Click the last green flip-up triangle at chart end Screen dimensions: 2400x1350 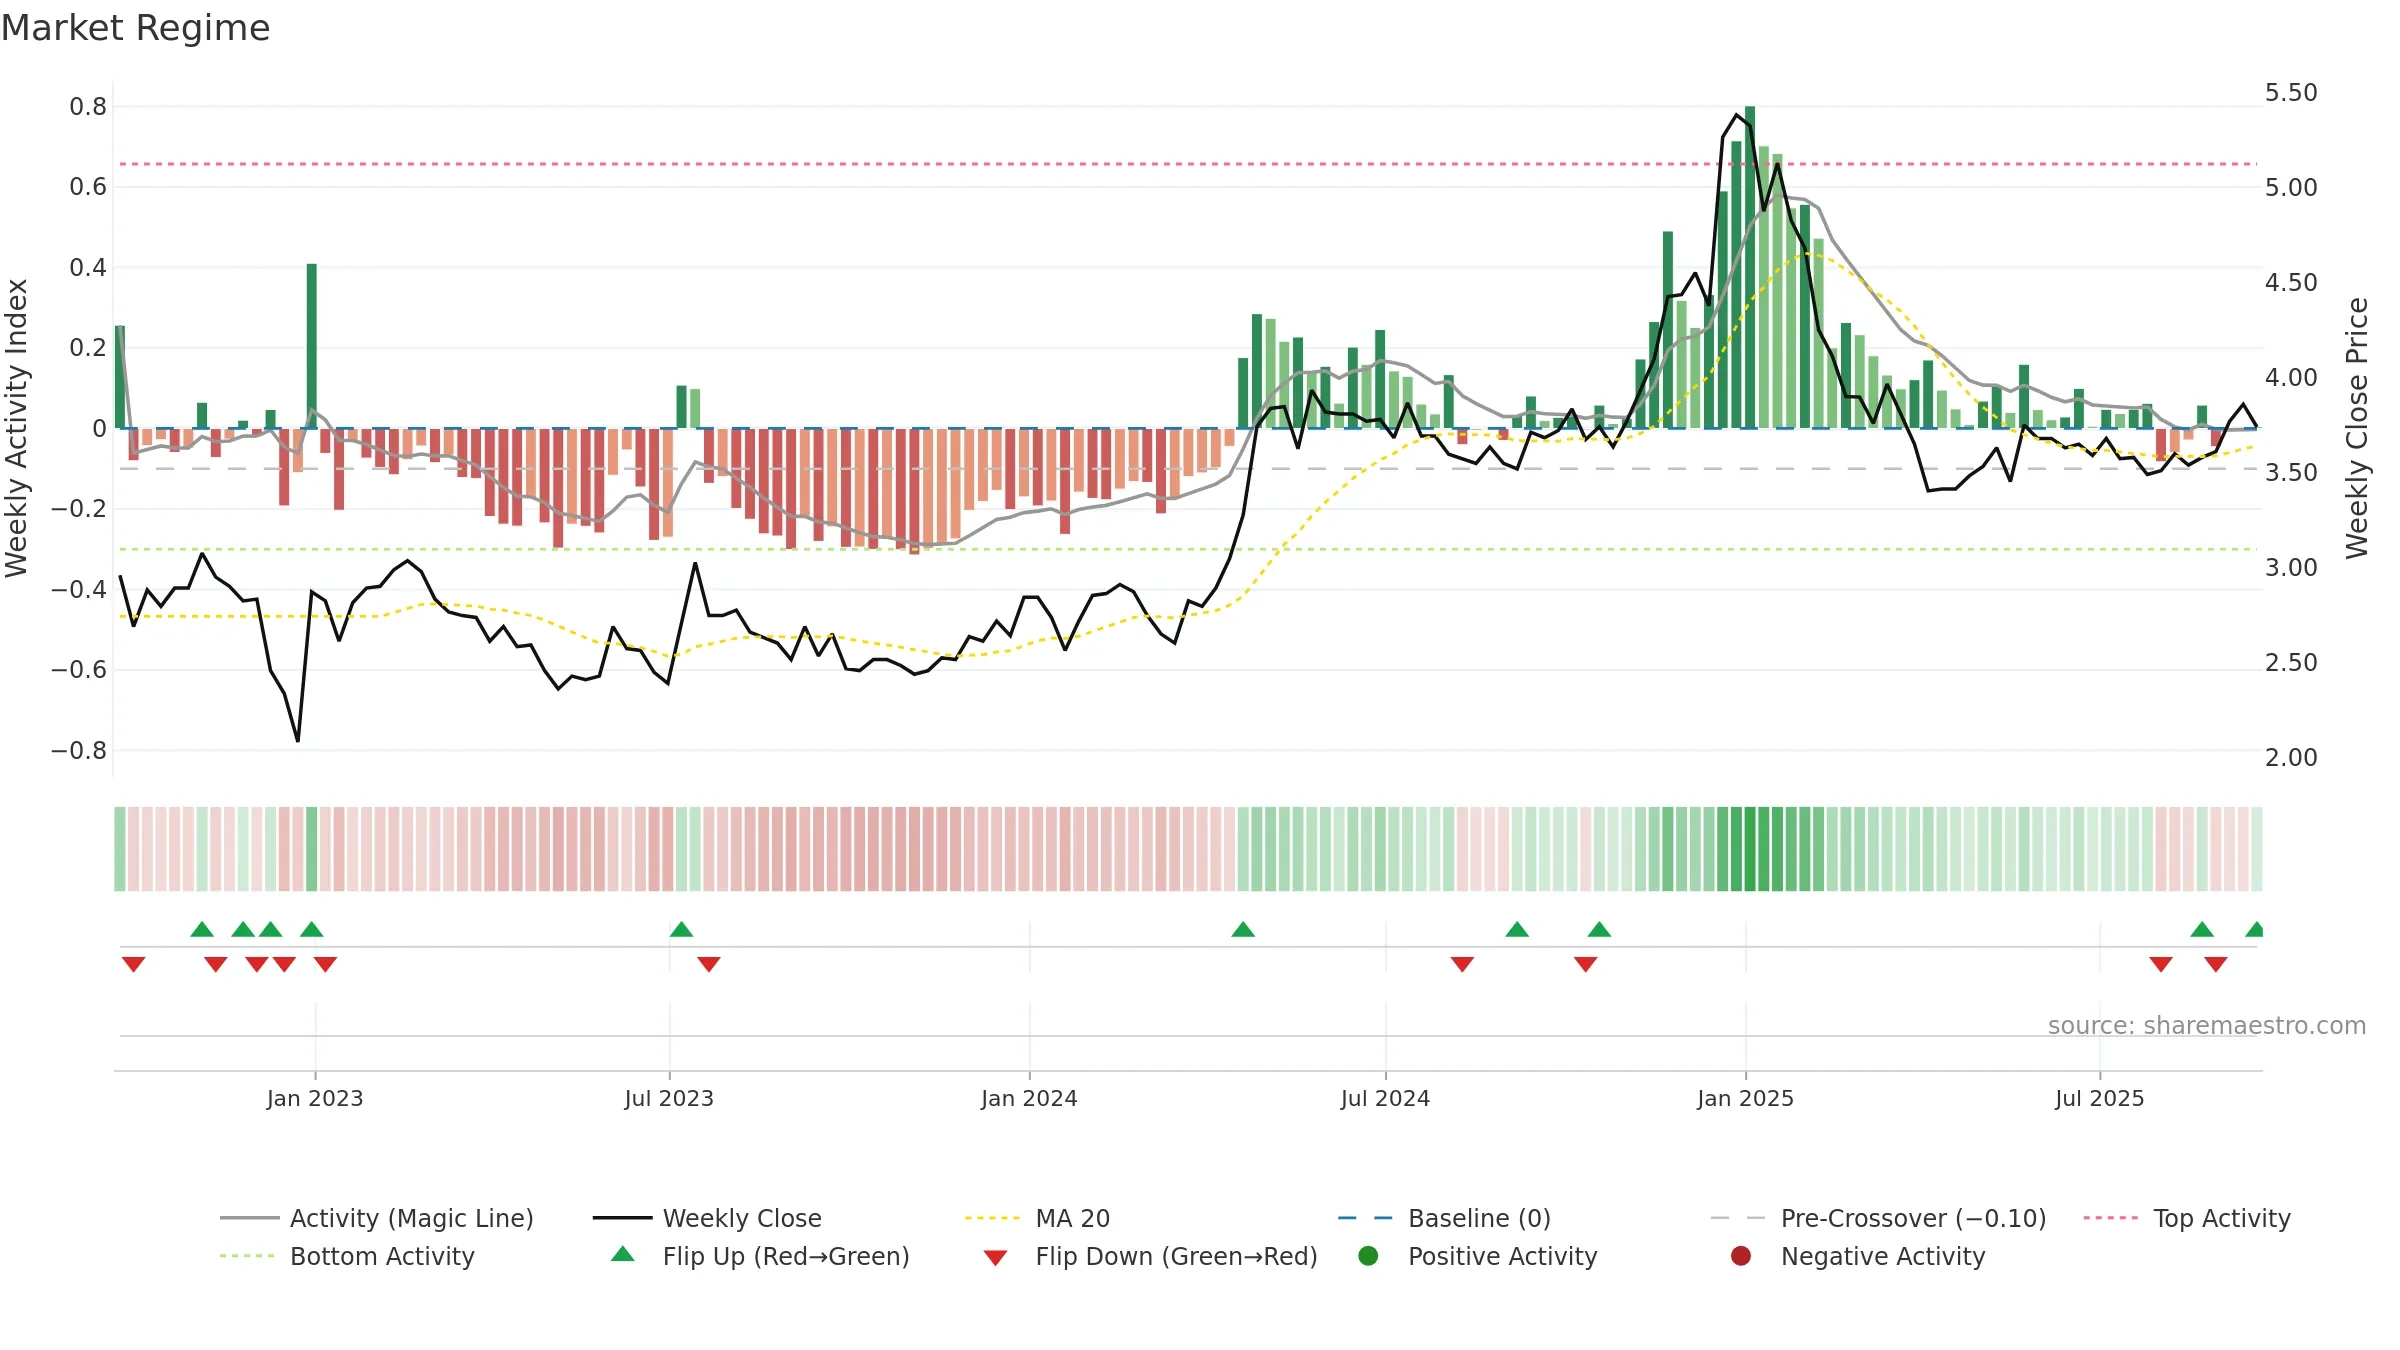[x=2255, y=929]
